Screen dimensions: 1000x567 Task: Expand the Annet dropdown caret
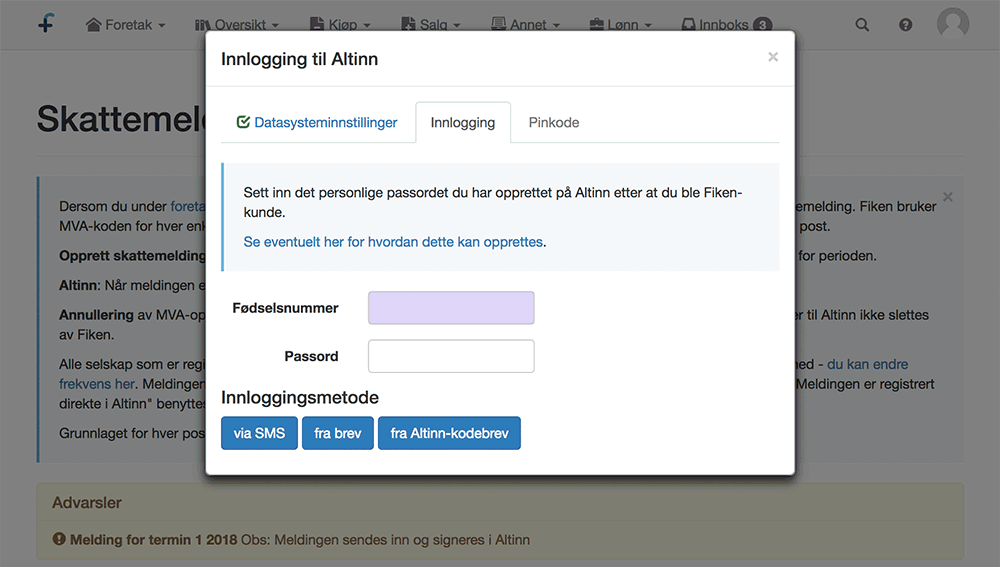pos(556,26)
